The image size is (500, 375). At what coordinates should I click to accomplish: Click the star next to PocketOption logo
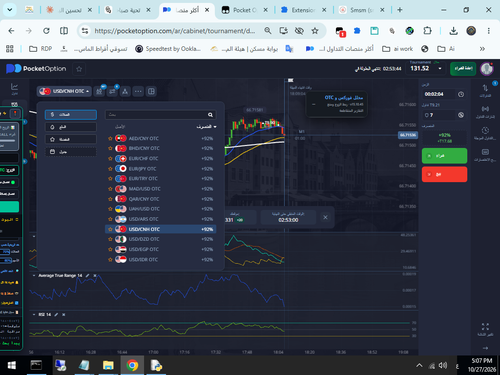(79, 69)
